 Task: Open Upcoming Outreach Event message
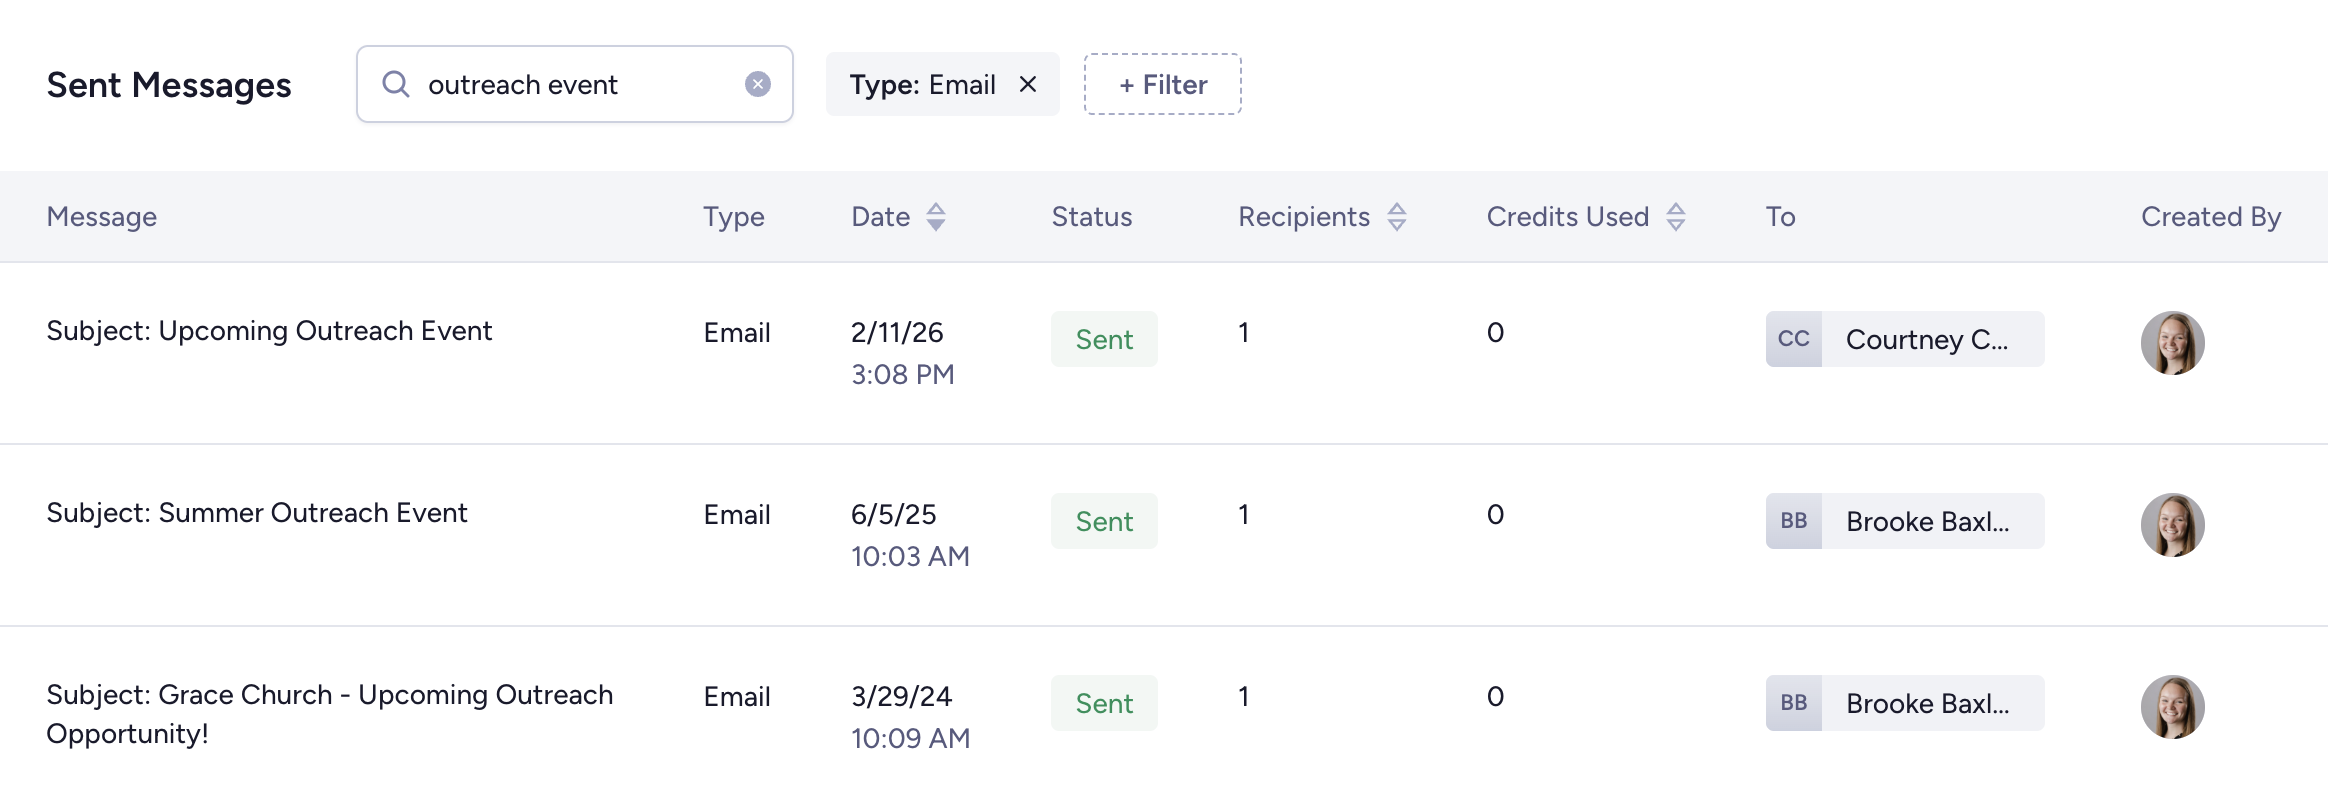point(269,331)
